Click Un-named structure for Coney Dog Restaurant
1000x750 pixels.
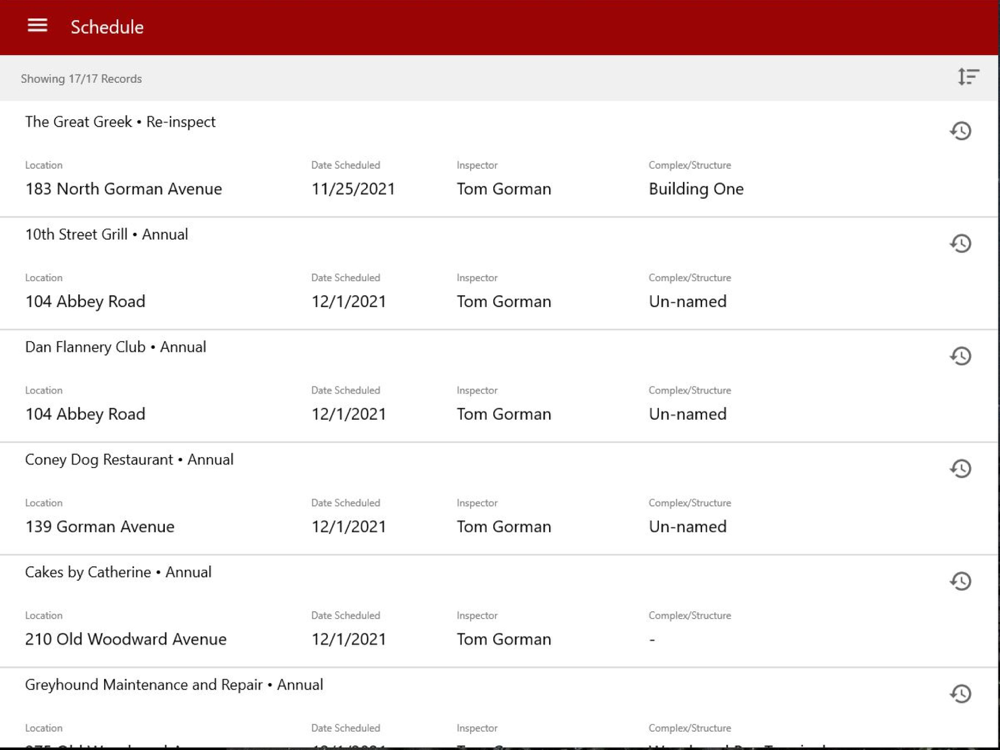coord(688,527)
